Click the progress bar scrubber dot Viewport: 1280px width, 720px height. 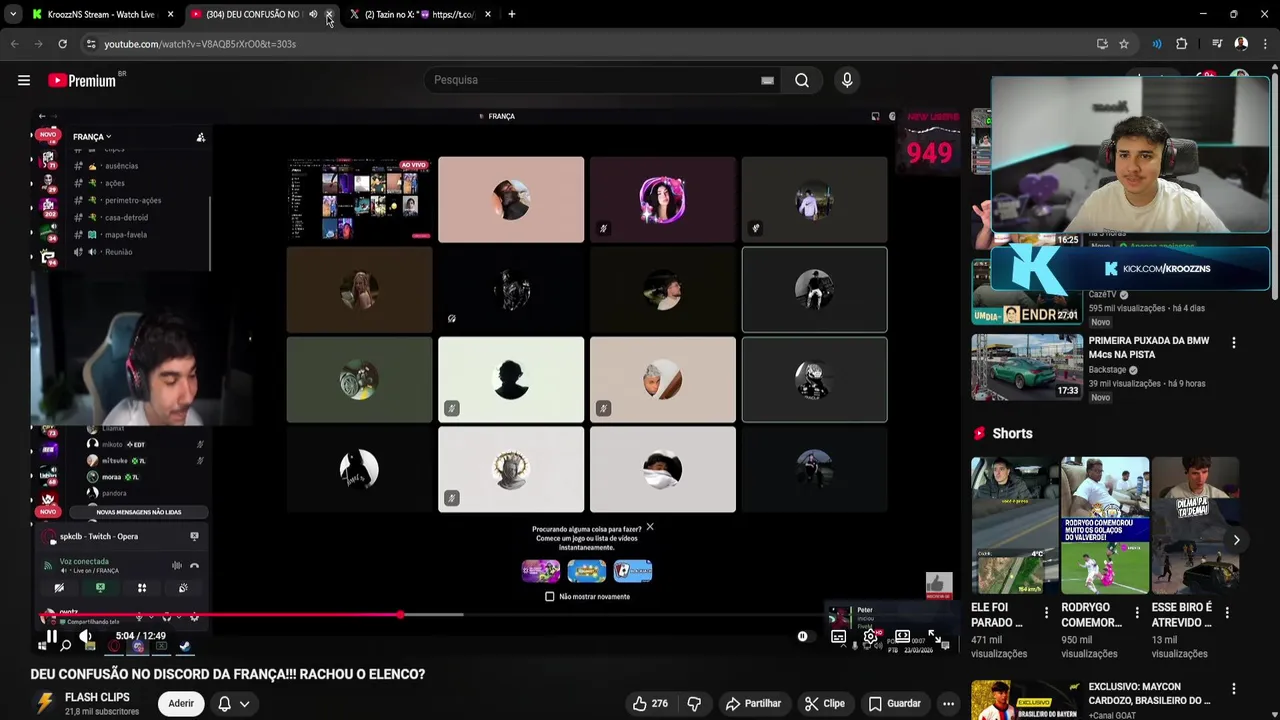(x=400, y=614)
